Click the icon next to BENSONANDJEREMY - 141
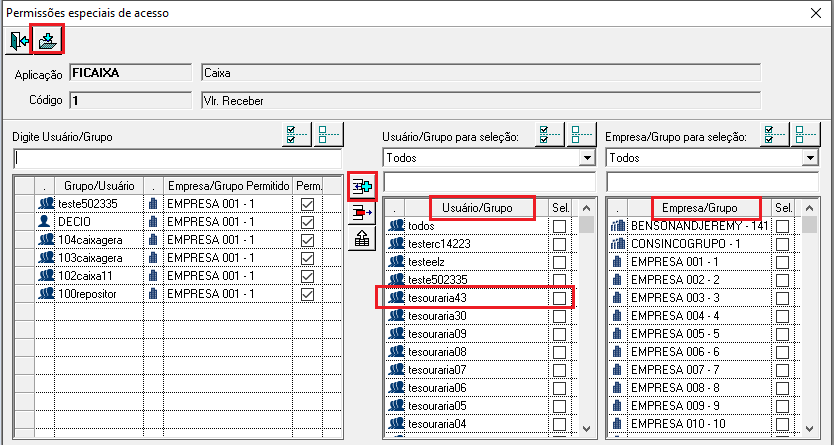This screenshot has height=445, width=834. 618,226
